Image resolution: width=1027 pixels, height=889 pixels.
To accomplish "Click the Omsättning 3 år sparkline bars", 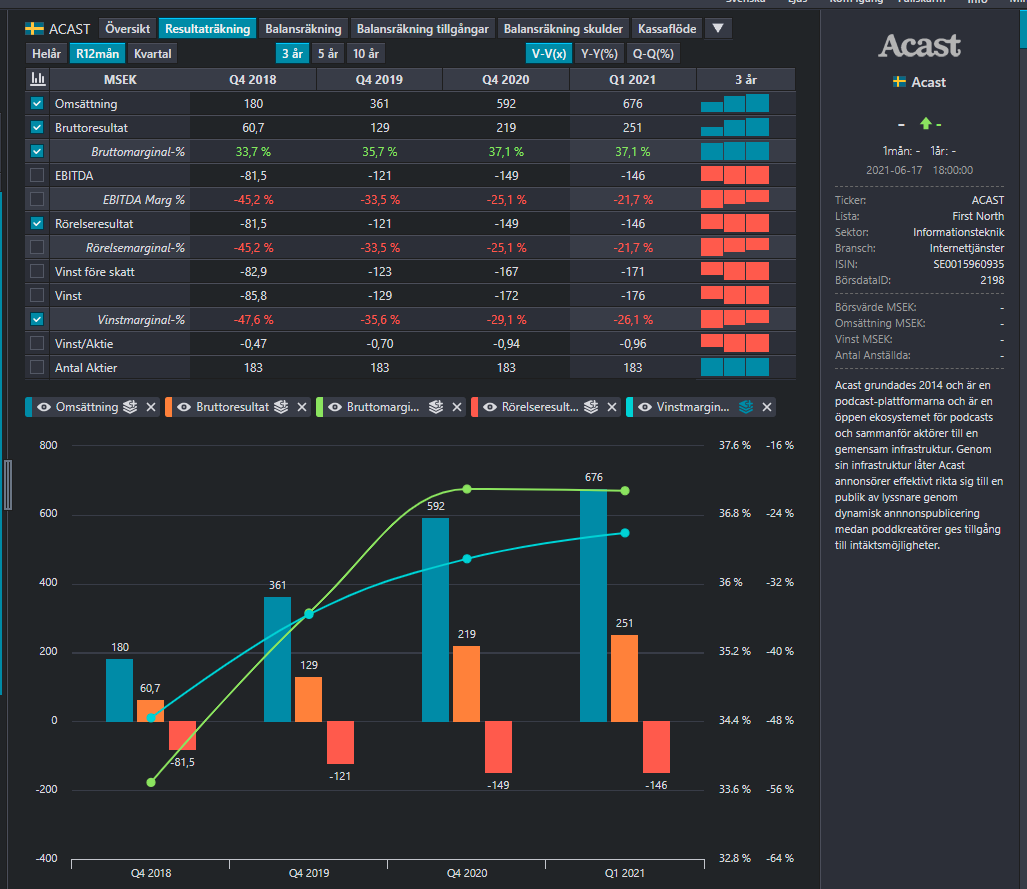I will tap(735, 104).
